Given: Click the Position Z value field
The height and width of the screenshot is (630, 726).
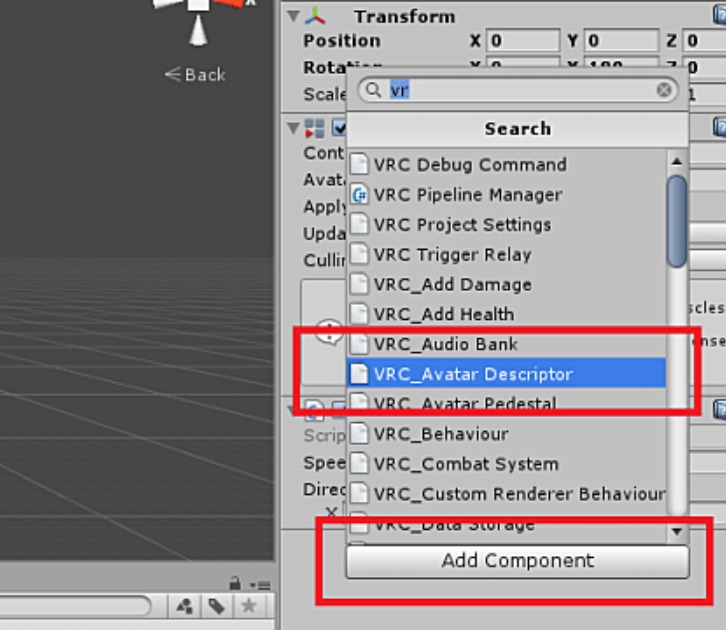Looking at the screenshot, I should point(704,41).
